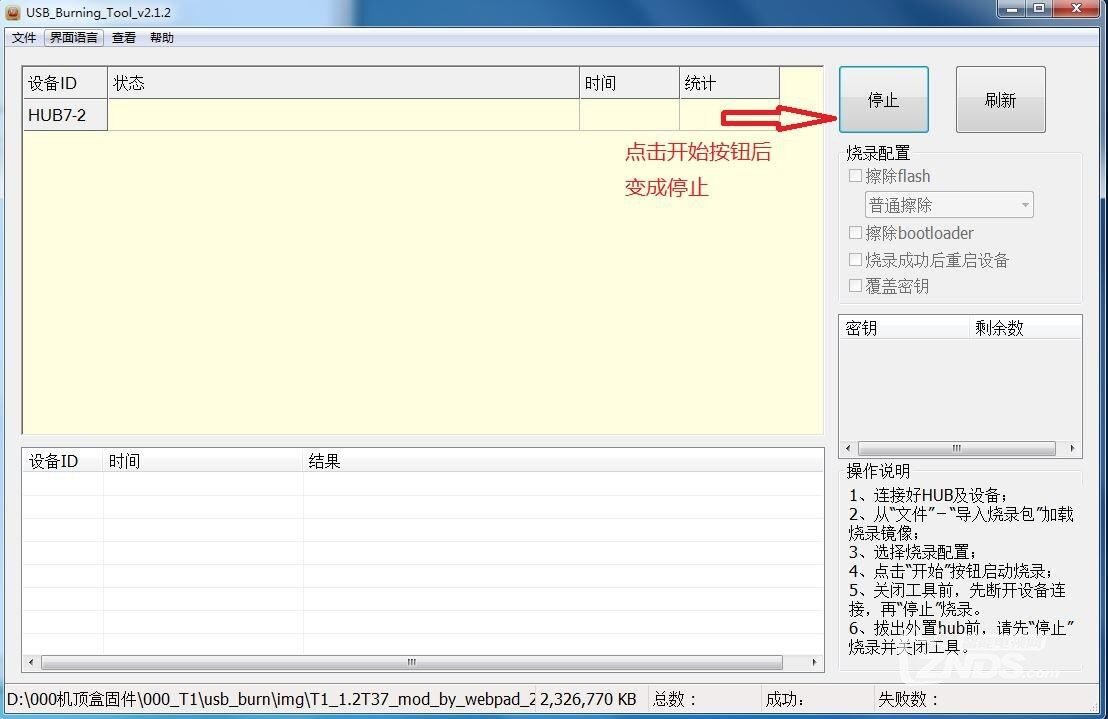Expand the 普通擦除 dropdown
The height and width of the screenshot is (719, 1108).
pos(1025,205)
